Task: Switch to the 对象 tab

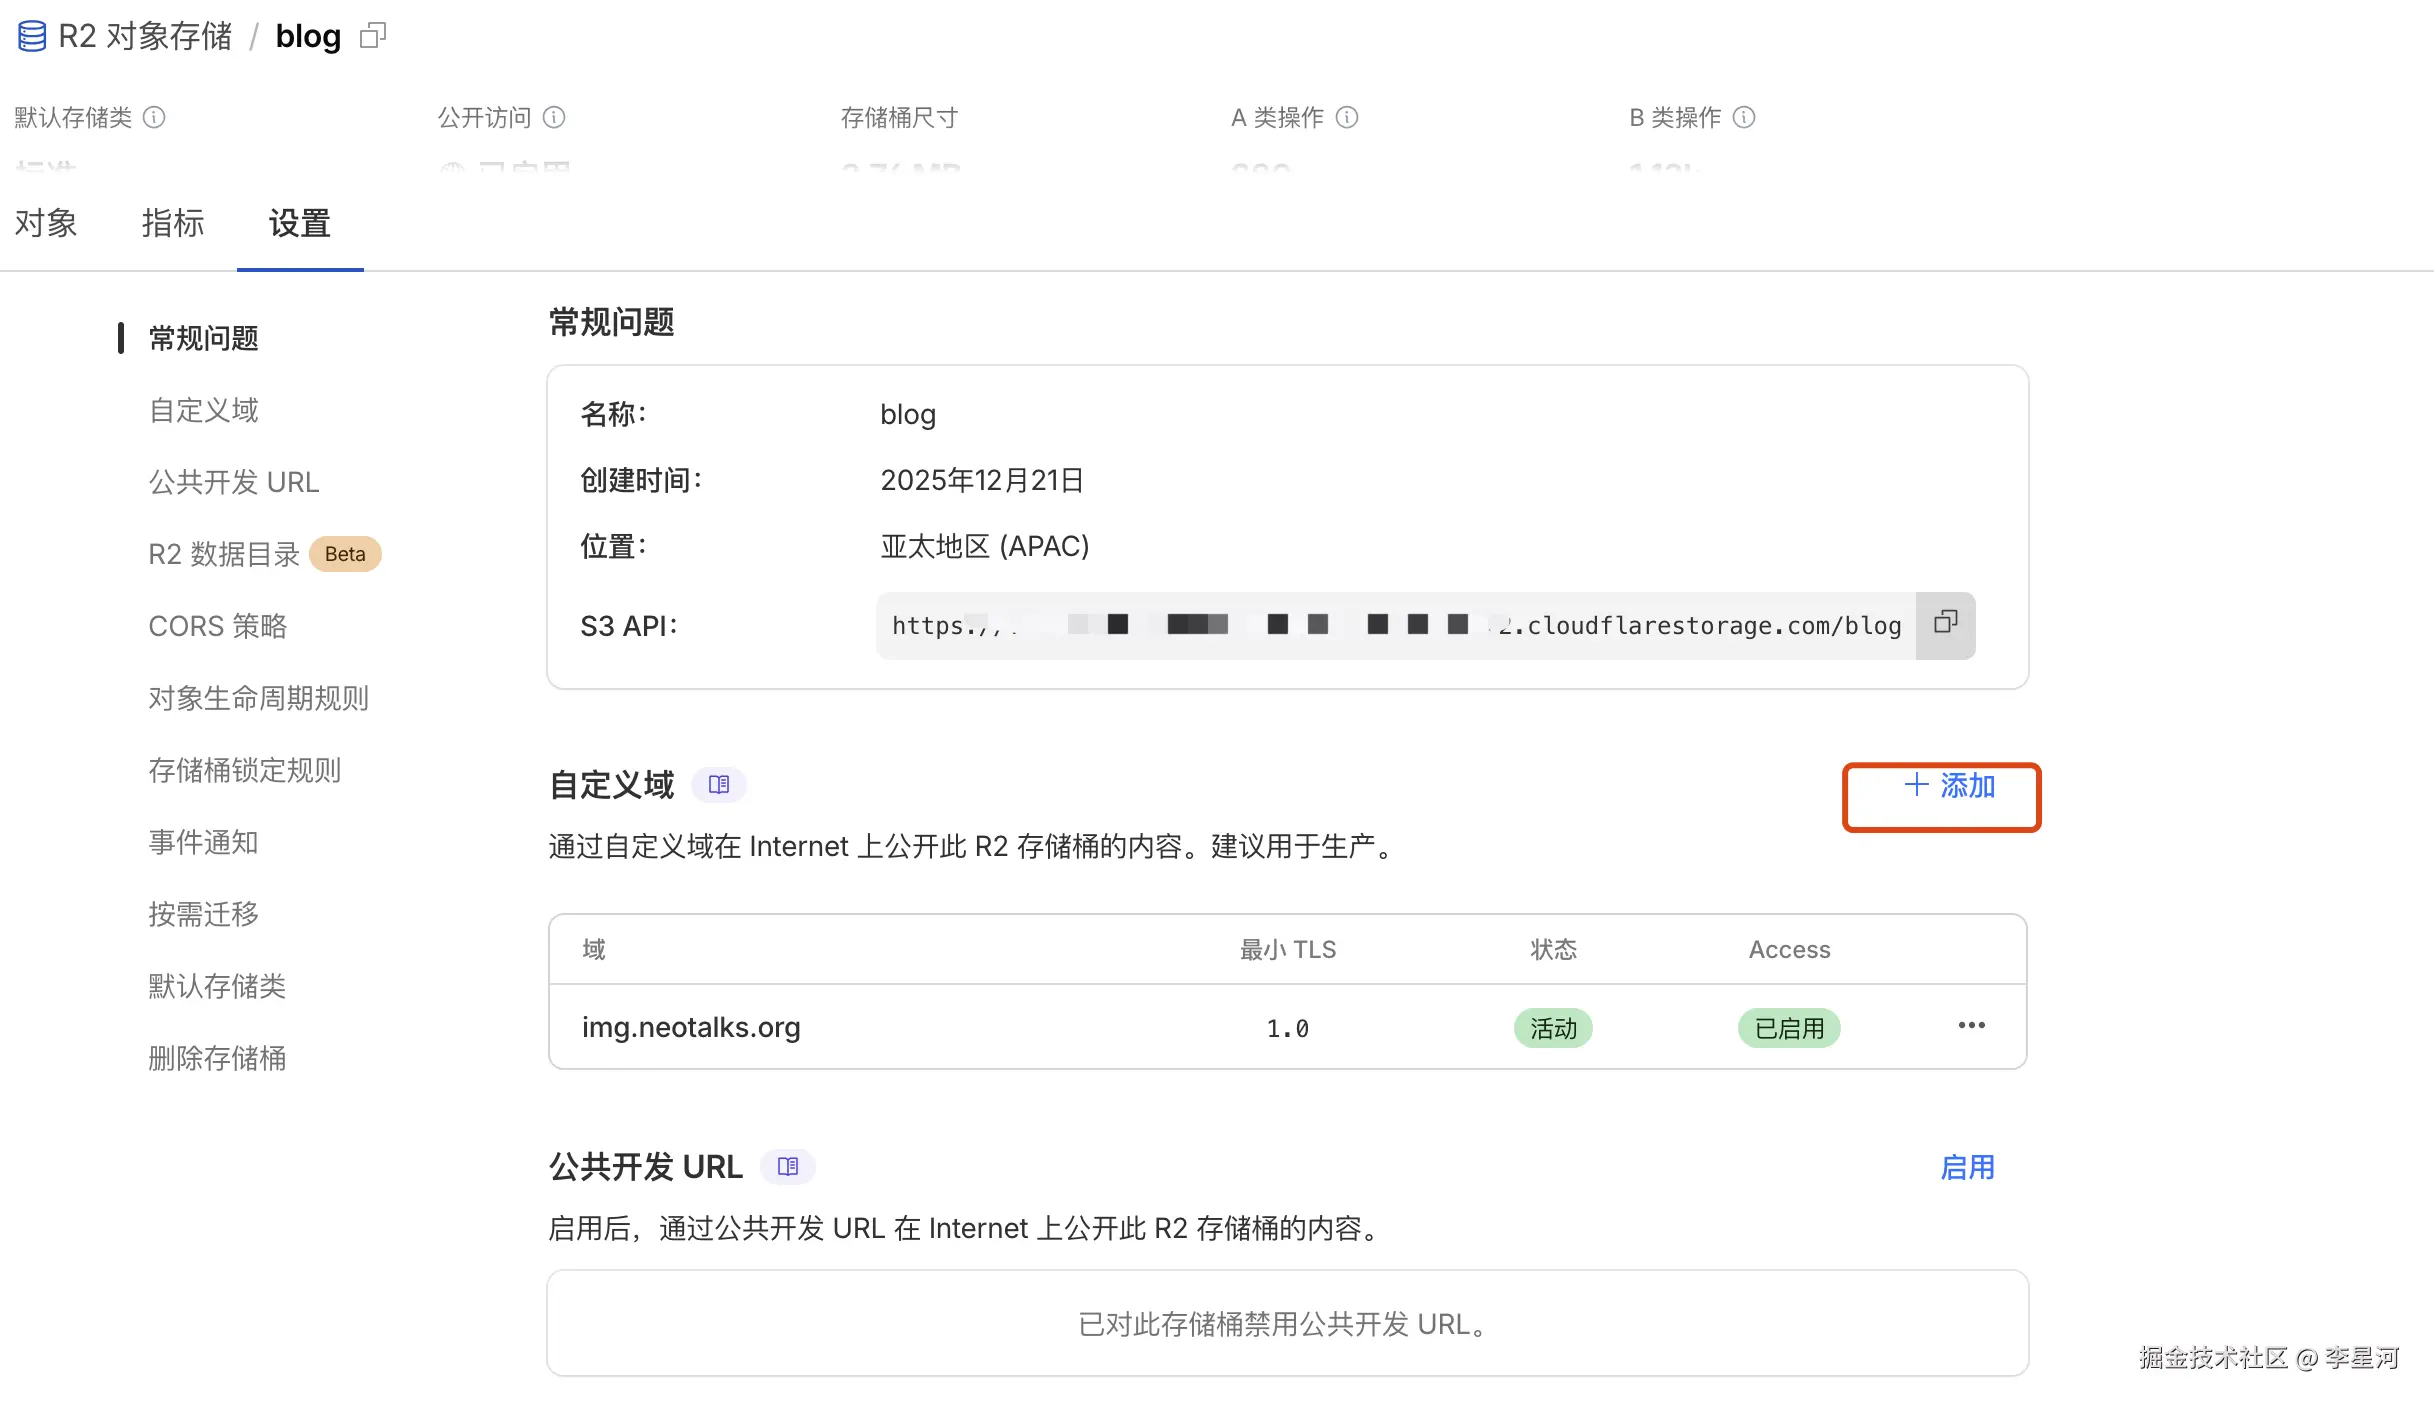Action: [x=46, y=223]
